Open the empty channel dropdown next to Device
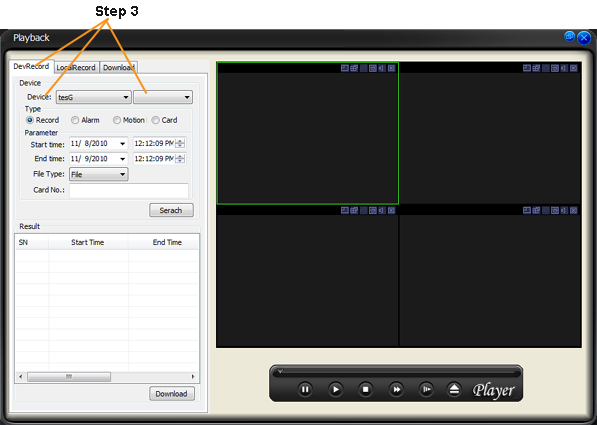Viewport: 597px width, 425px height. (163, 97)
